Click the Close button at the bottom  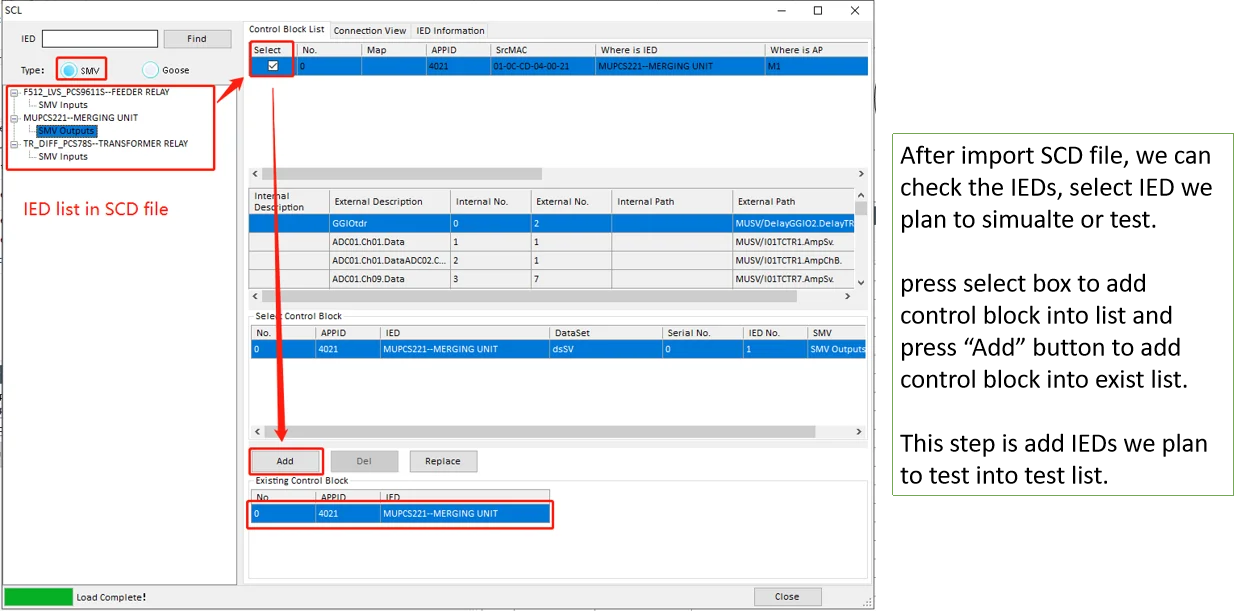click(787, 597)
